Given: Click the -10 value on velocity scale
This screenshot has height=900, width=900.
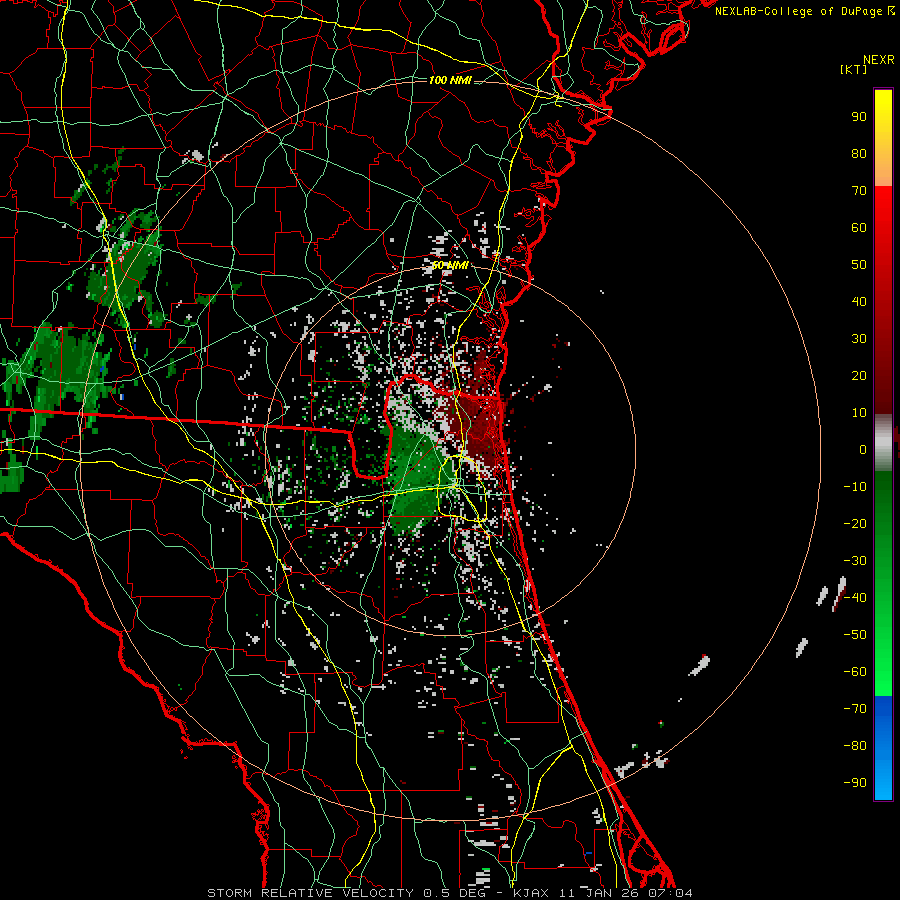Looking at the screenshot, I should point(855,487).
